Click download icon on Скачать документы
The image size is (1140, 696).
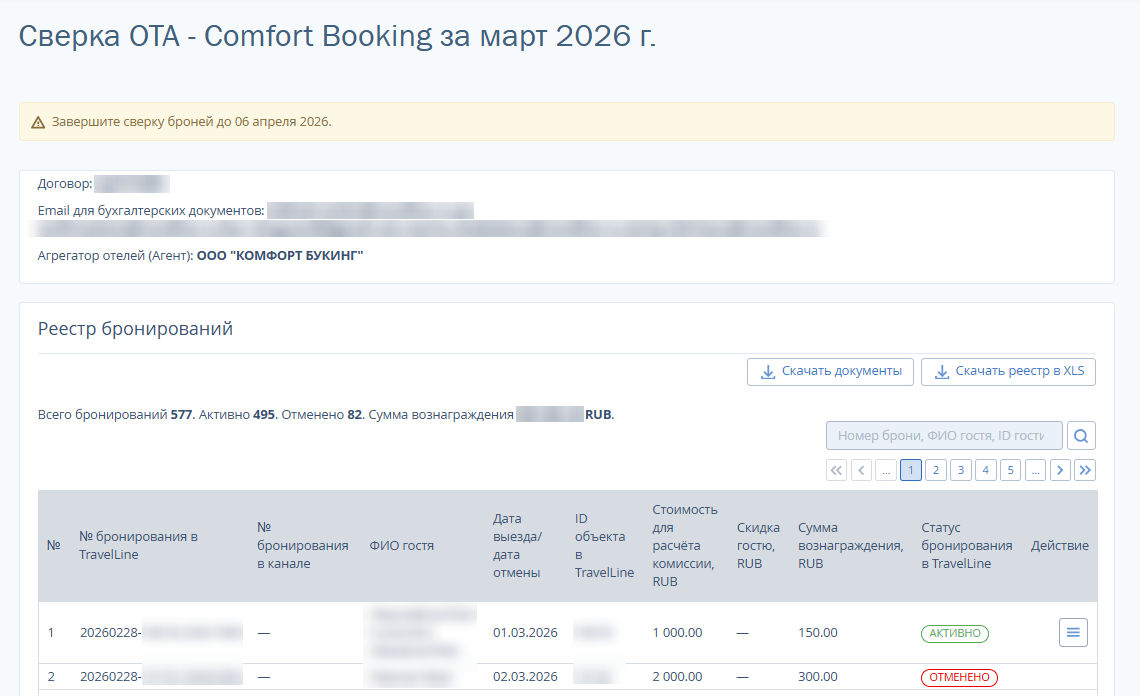[768, 372]
